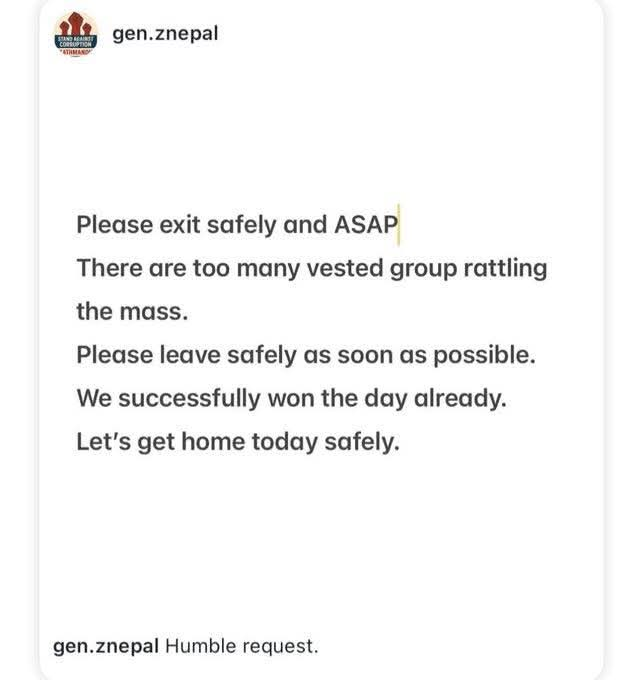This screenshot has width=643, height=680.
Task: Click the "Humble request." caption text
Action: click(x=242, y=646)
